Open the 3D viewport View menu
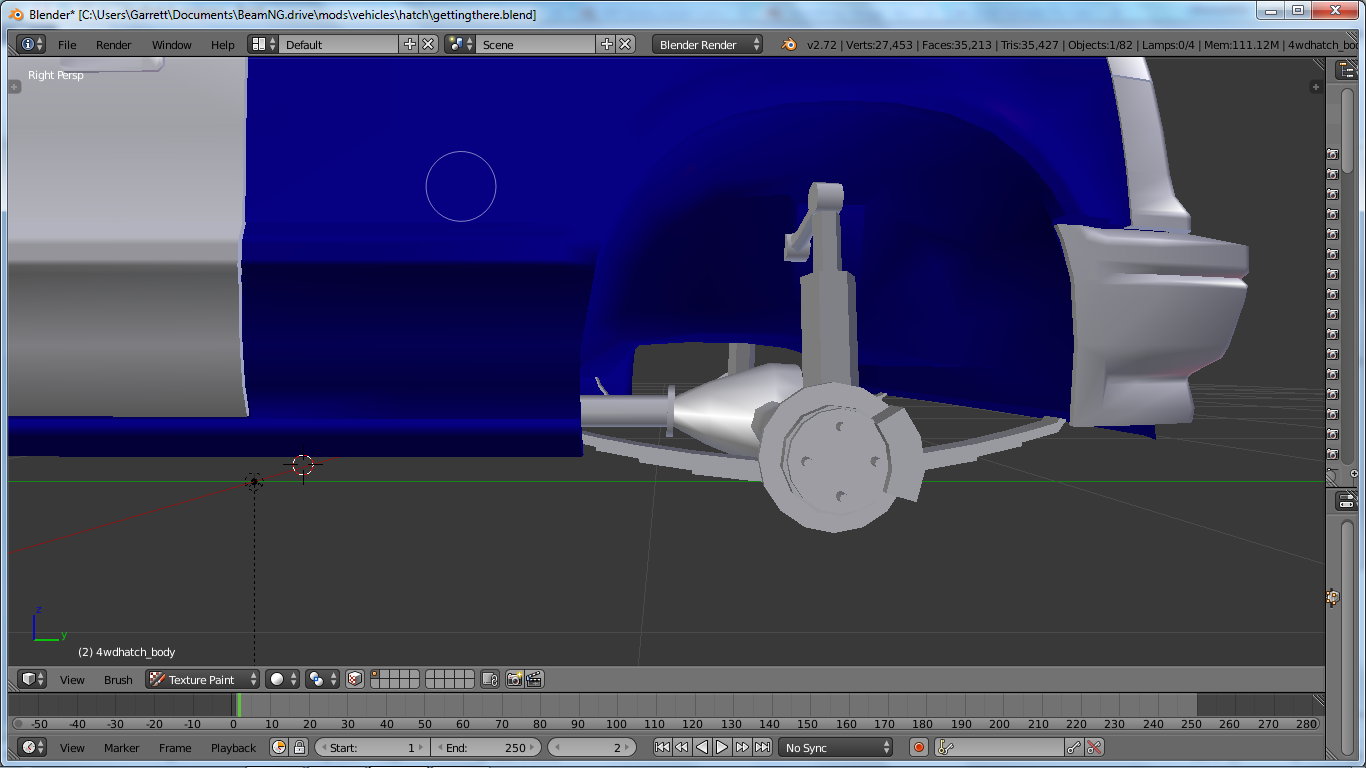This screenshot has height=768, width=1366. pos(72,680)
